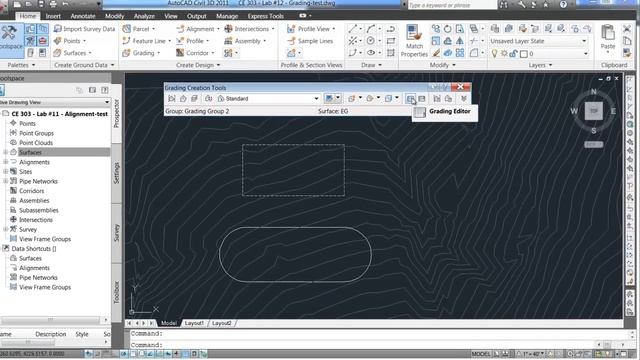
Task: Click the Profile View button
Action: (311, 29)
